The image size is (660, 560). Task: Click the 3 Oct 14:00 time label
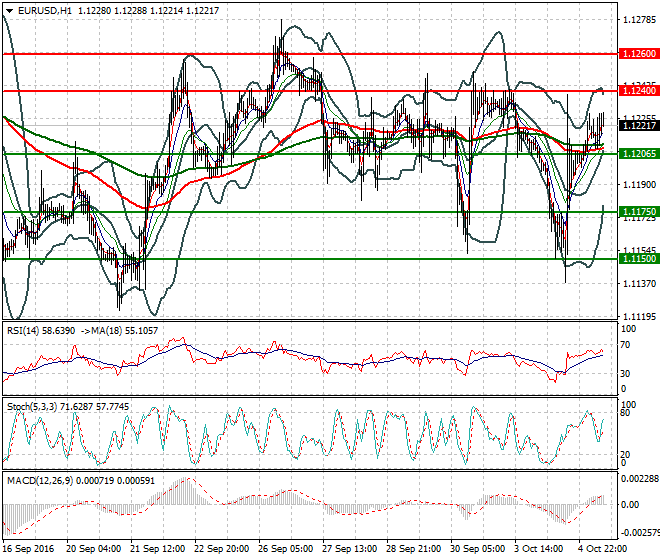click(539, 549)
